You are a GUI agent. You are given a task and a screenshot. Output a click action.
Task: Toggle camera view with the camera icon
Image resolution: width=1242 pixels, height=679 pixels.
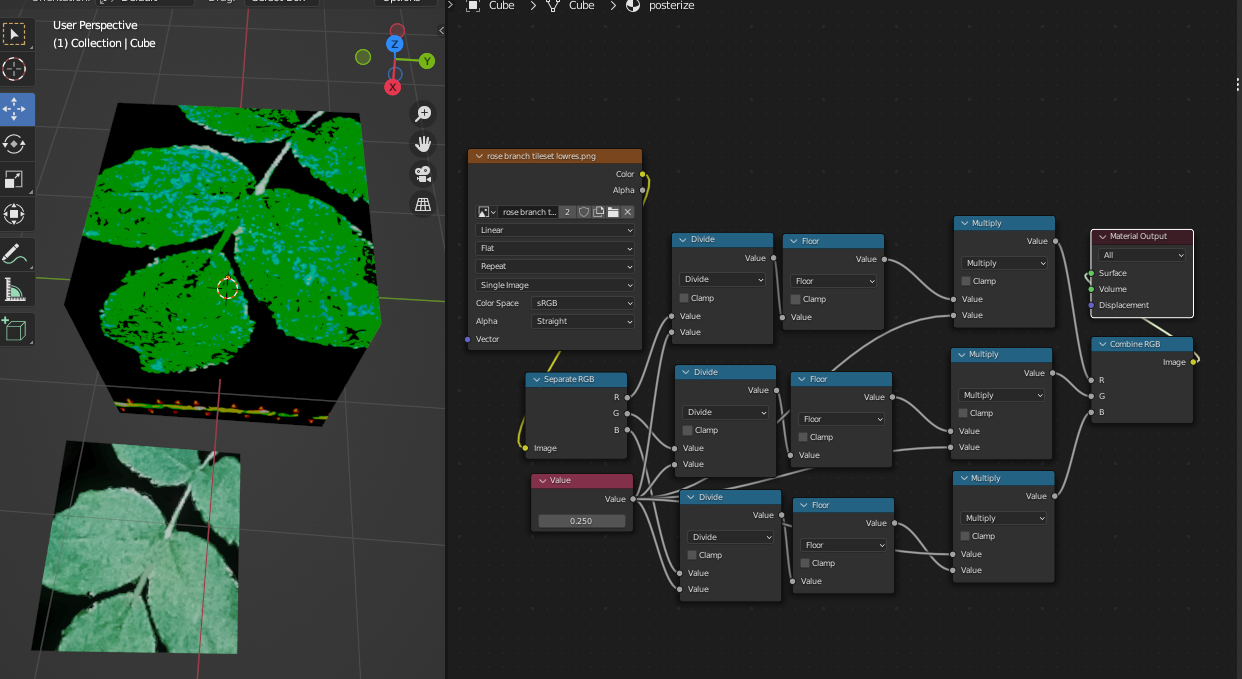tap(423, 174)
